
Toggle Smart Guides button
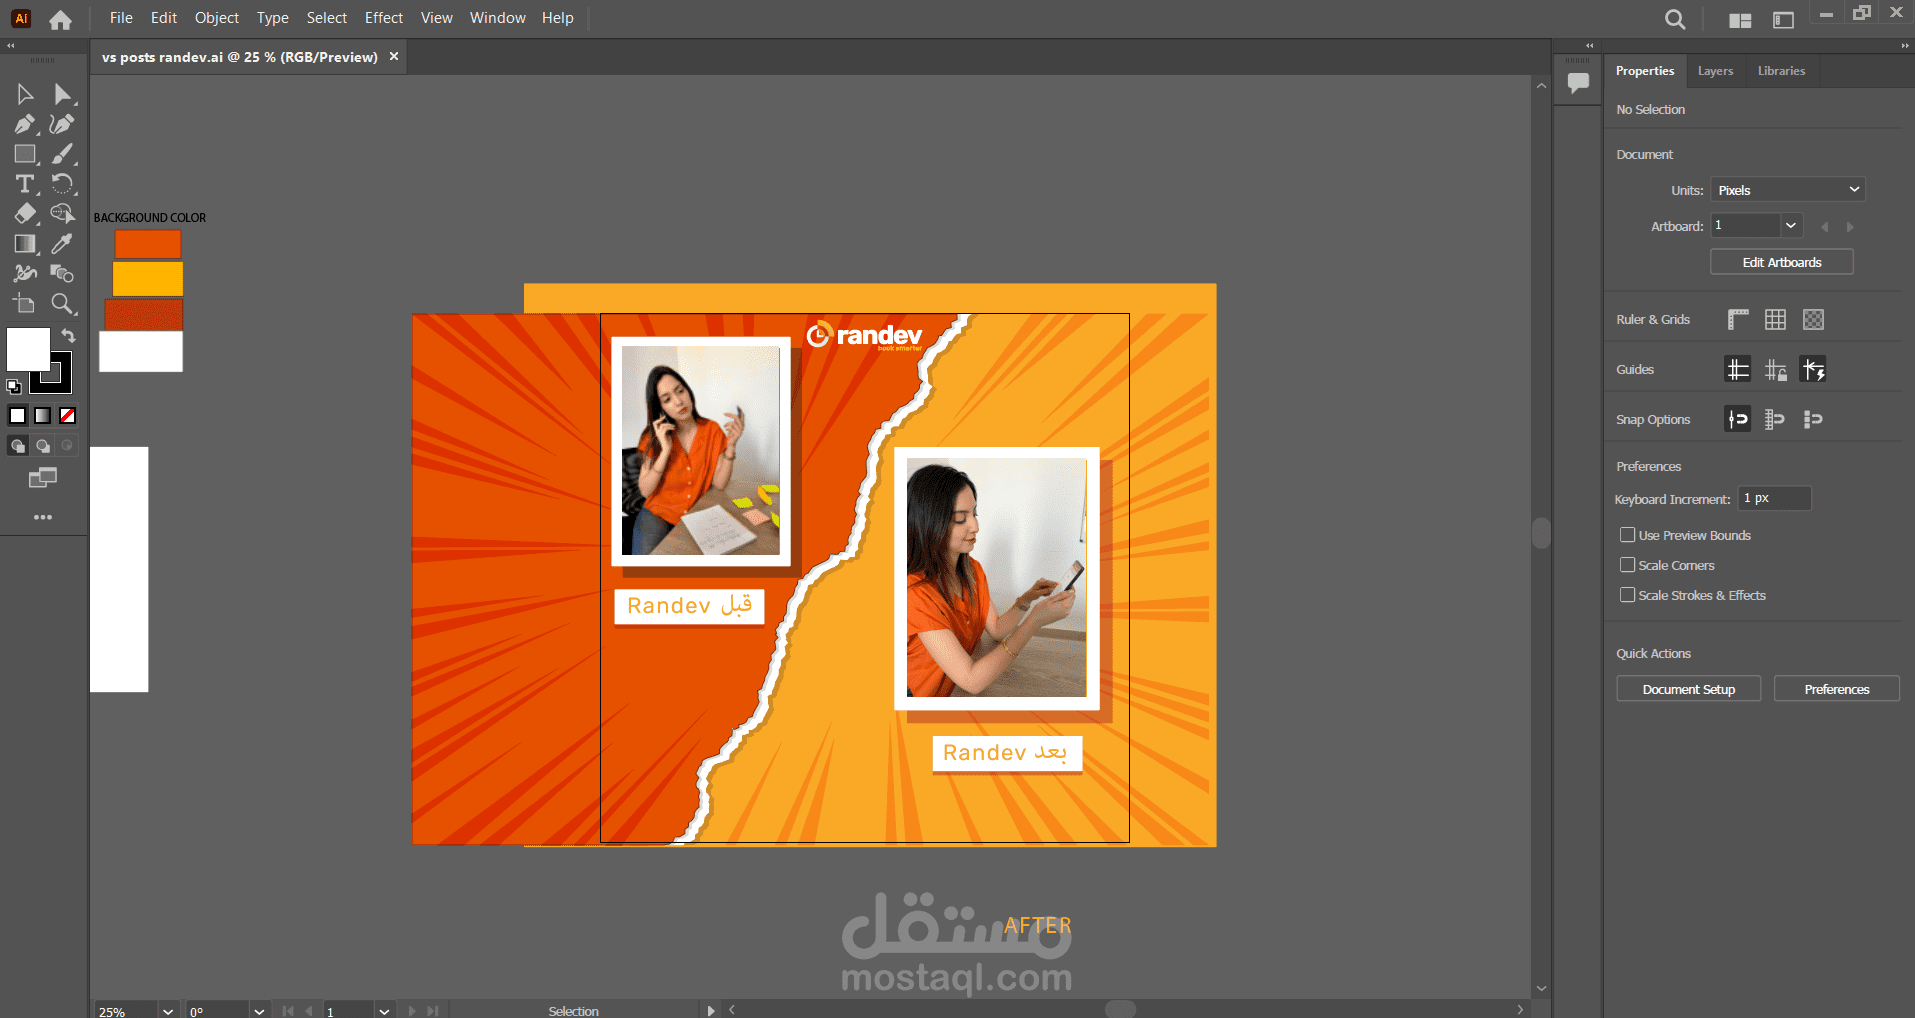(1813, 370)
